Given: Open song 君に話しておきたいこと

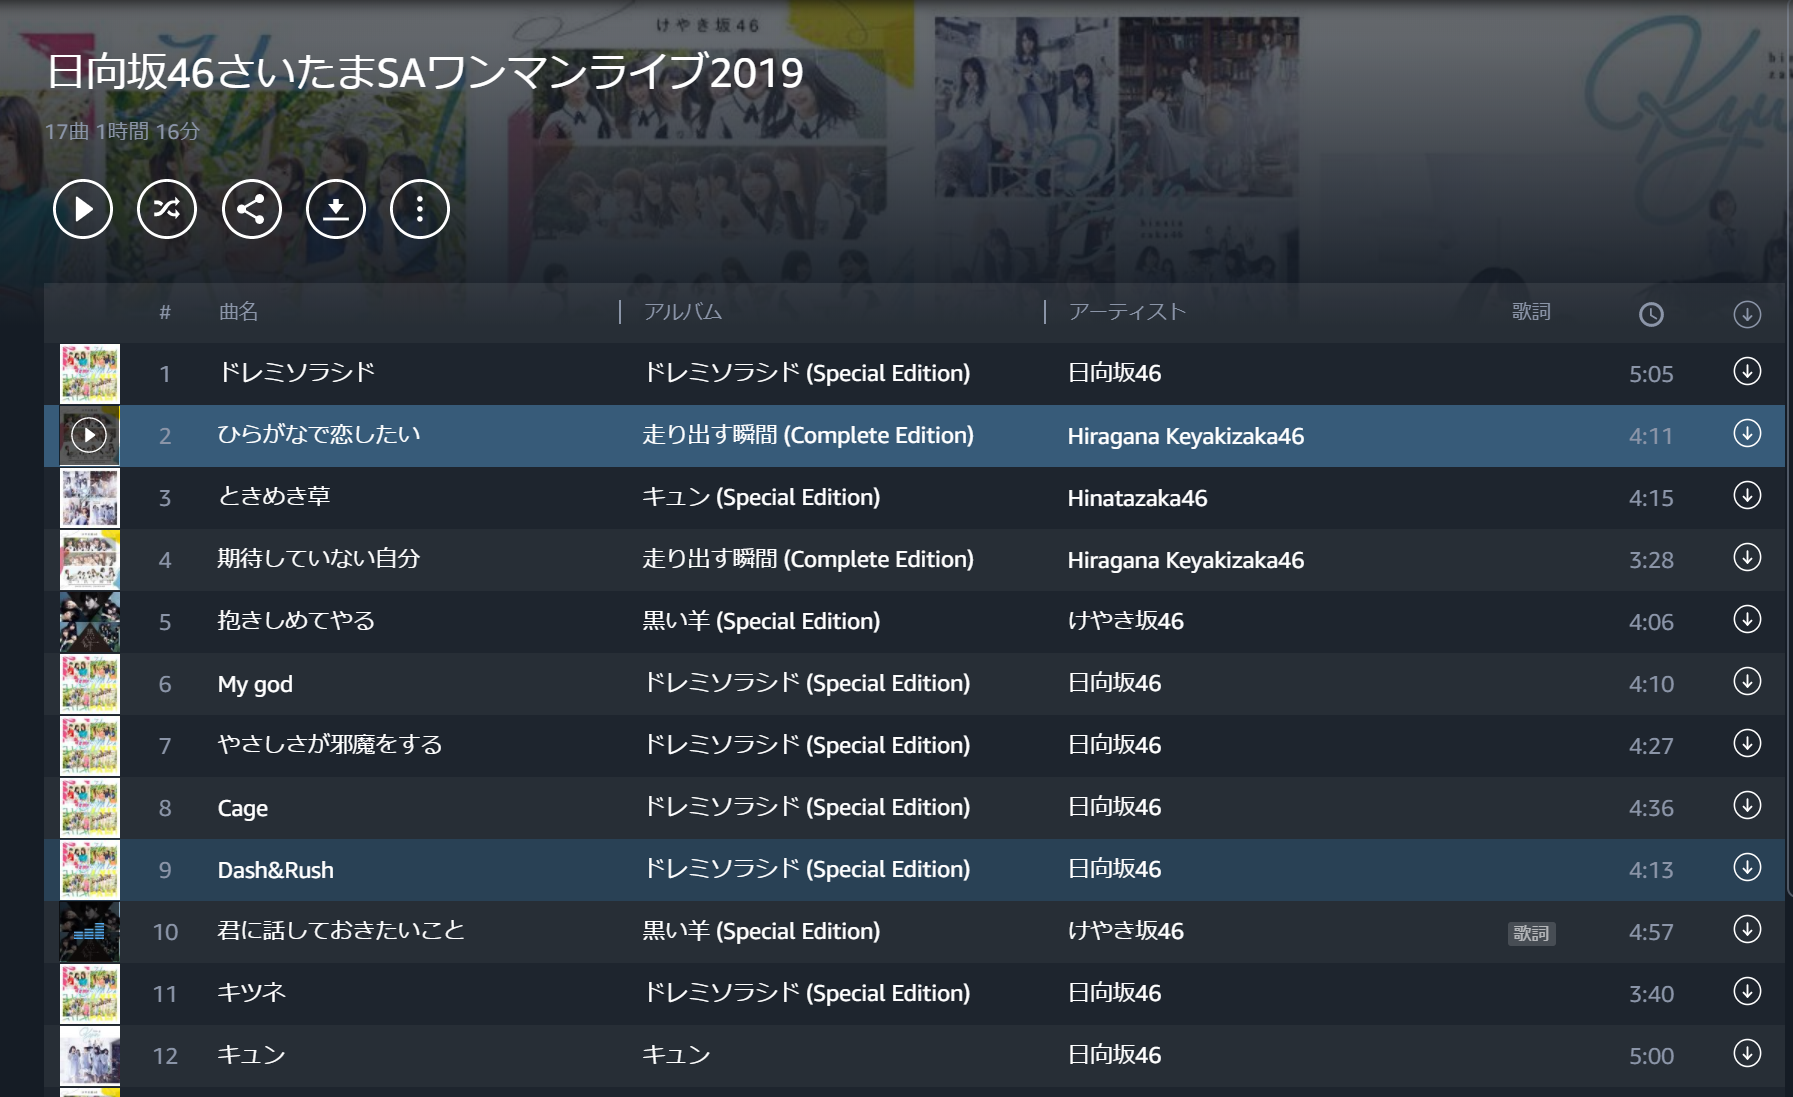Looking at the screenshot, I should 341,931.
